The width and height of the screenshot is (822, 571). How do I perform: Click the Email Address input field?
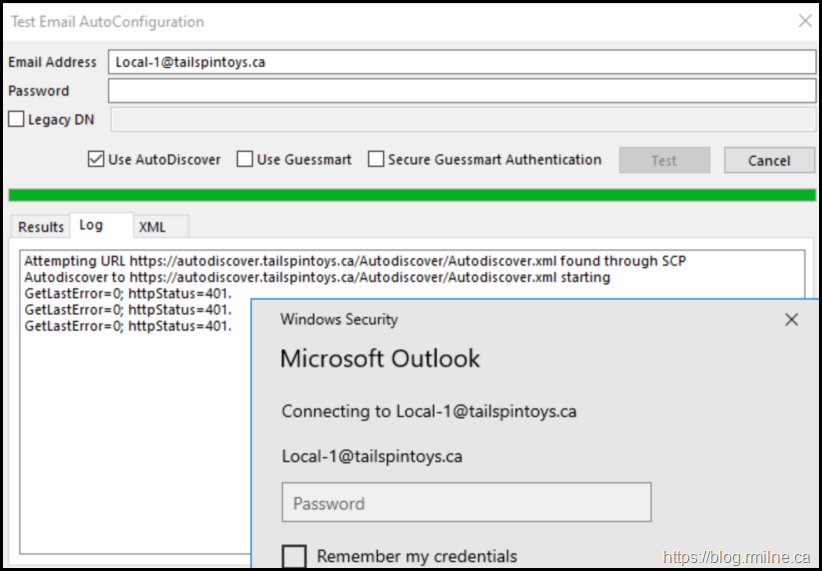point(462,62)
